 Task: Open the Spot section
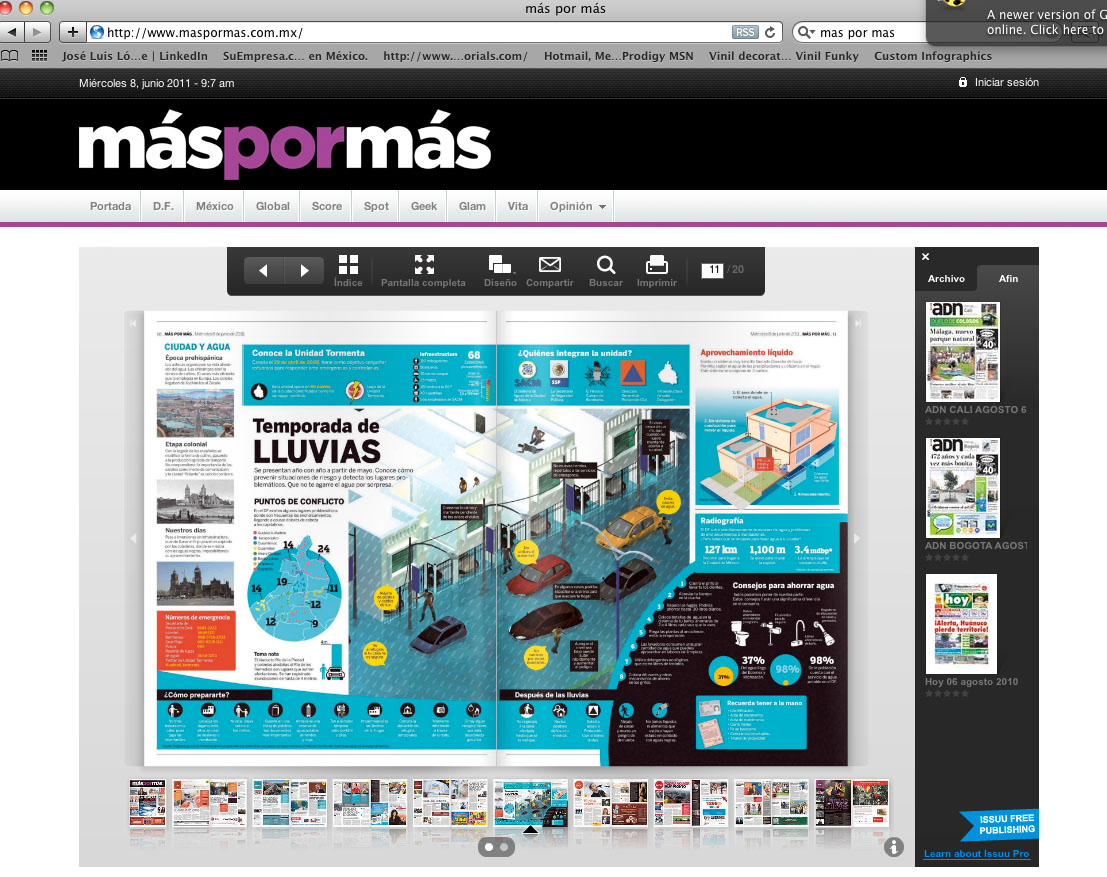(376, 206)
